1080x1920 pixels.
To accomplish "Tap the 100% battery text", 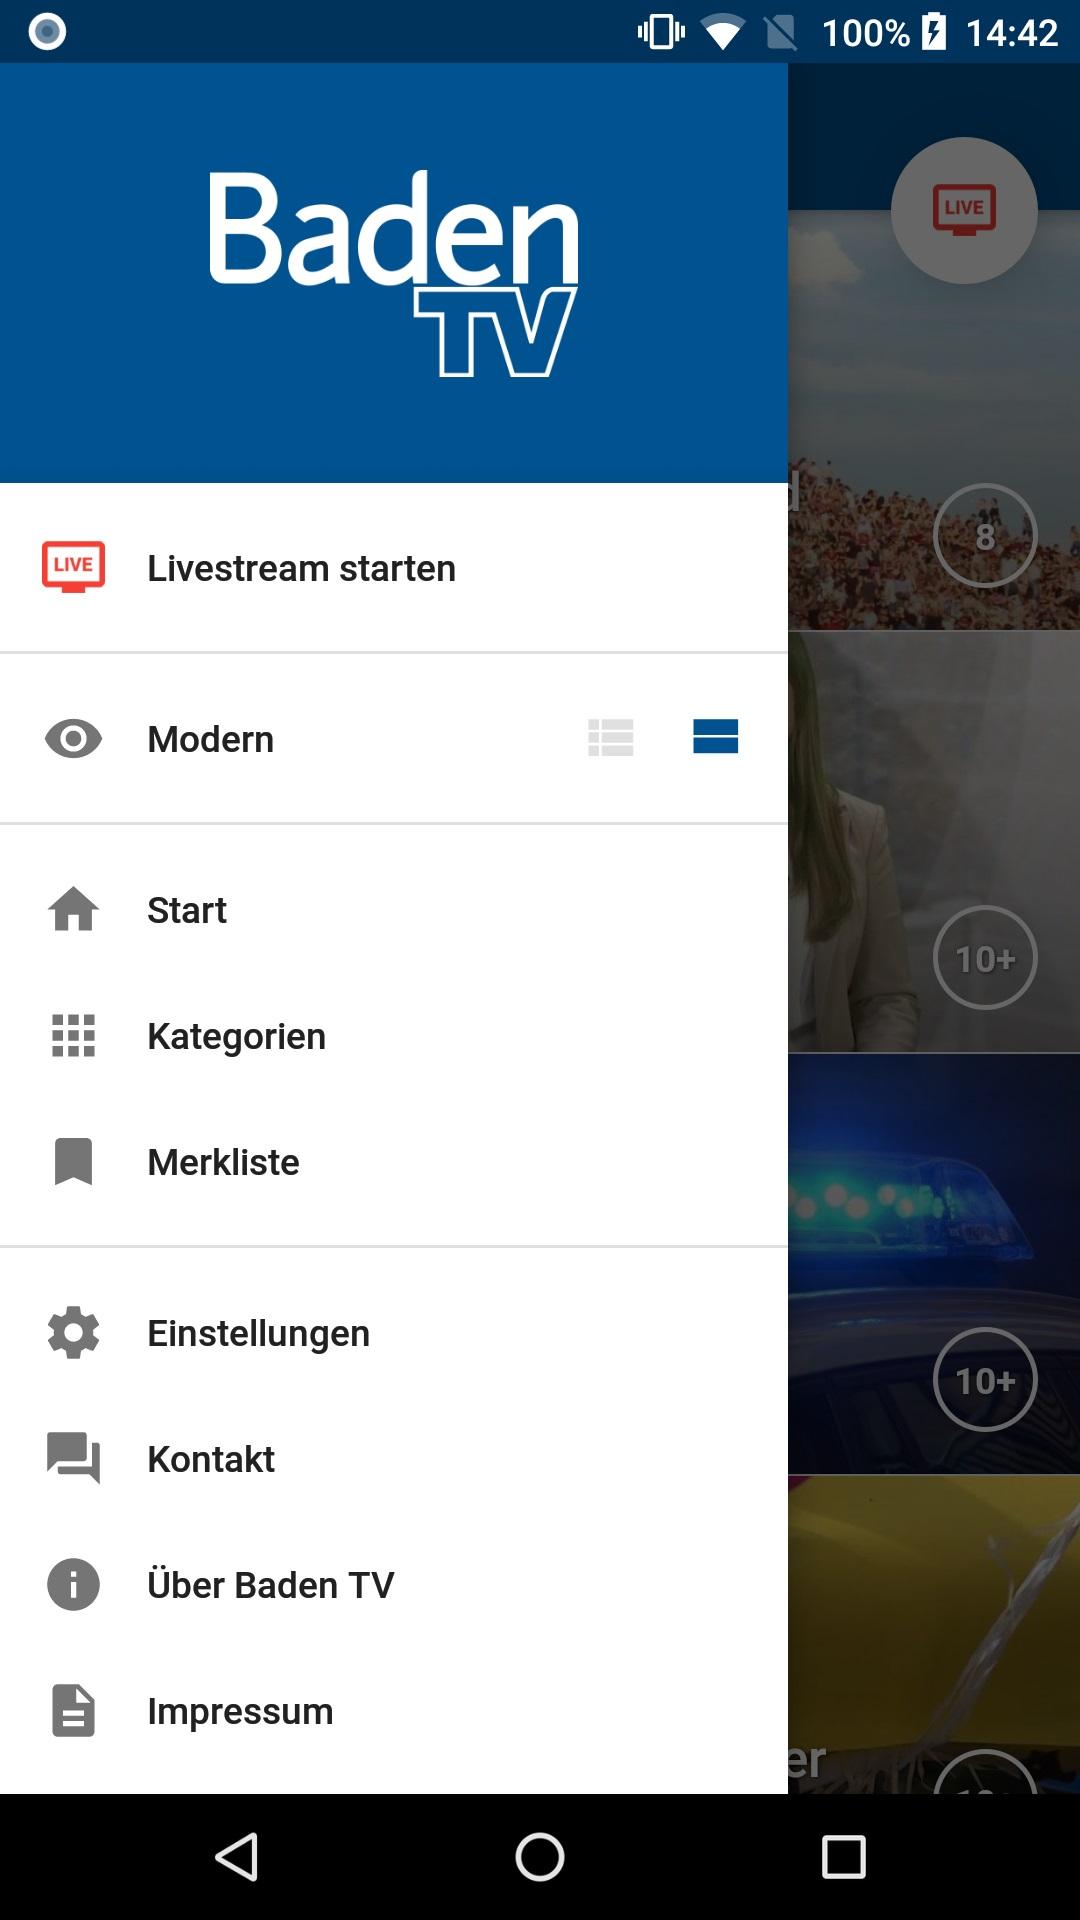I will pos(866,33).
